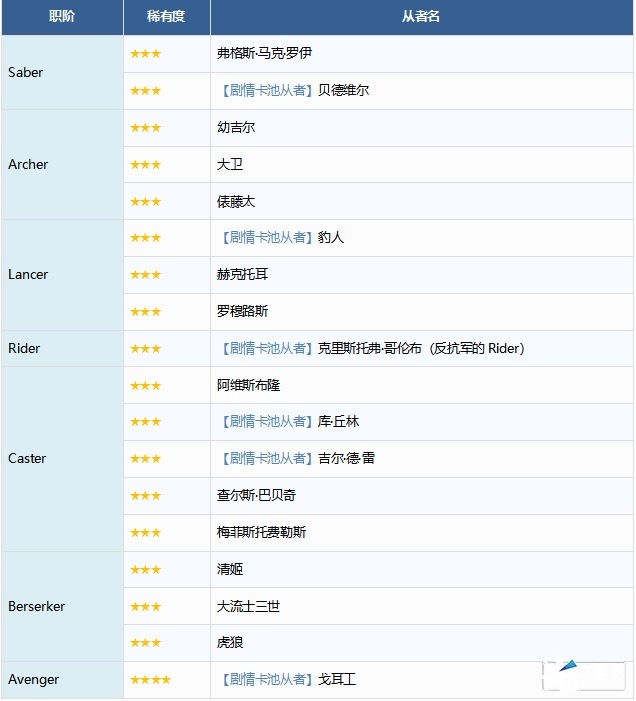Click the 从者名 column header
636x701 pixels.
421,17
